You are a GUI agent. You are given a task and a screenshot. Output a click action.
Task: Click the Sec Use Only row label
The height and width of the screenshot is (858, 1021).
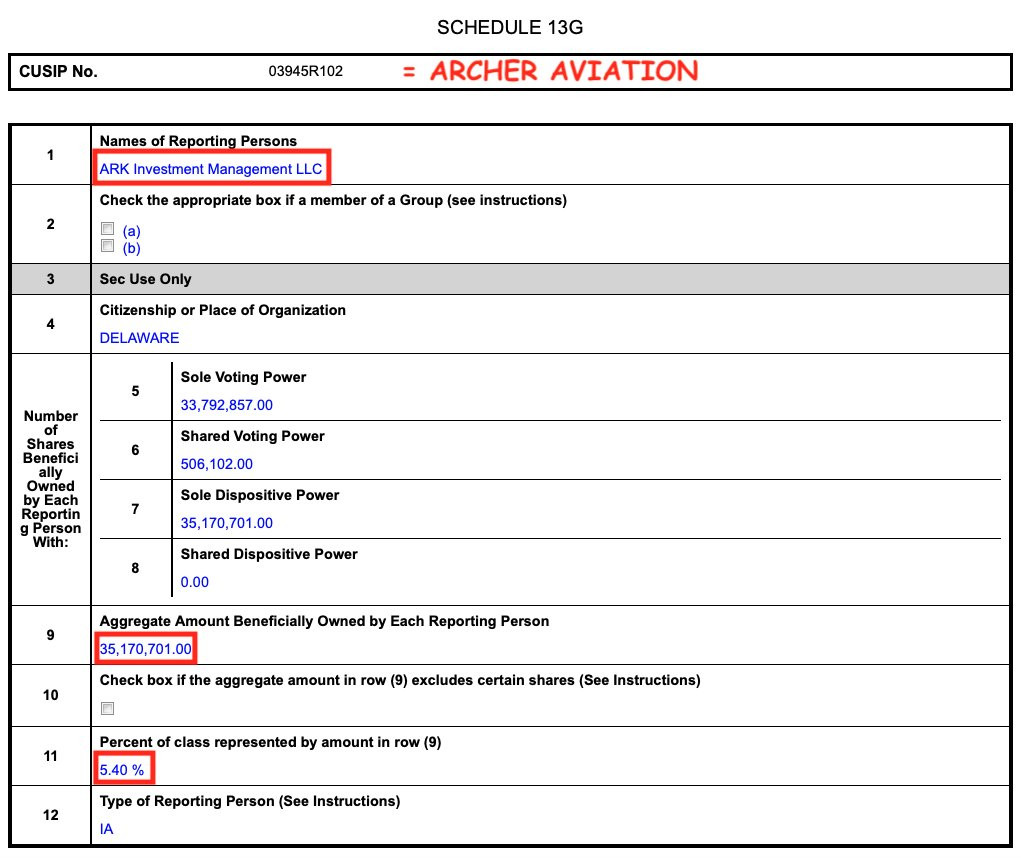tap(145, 279)
